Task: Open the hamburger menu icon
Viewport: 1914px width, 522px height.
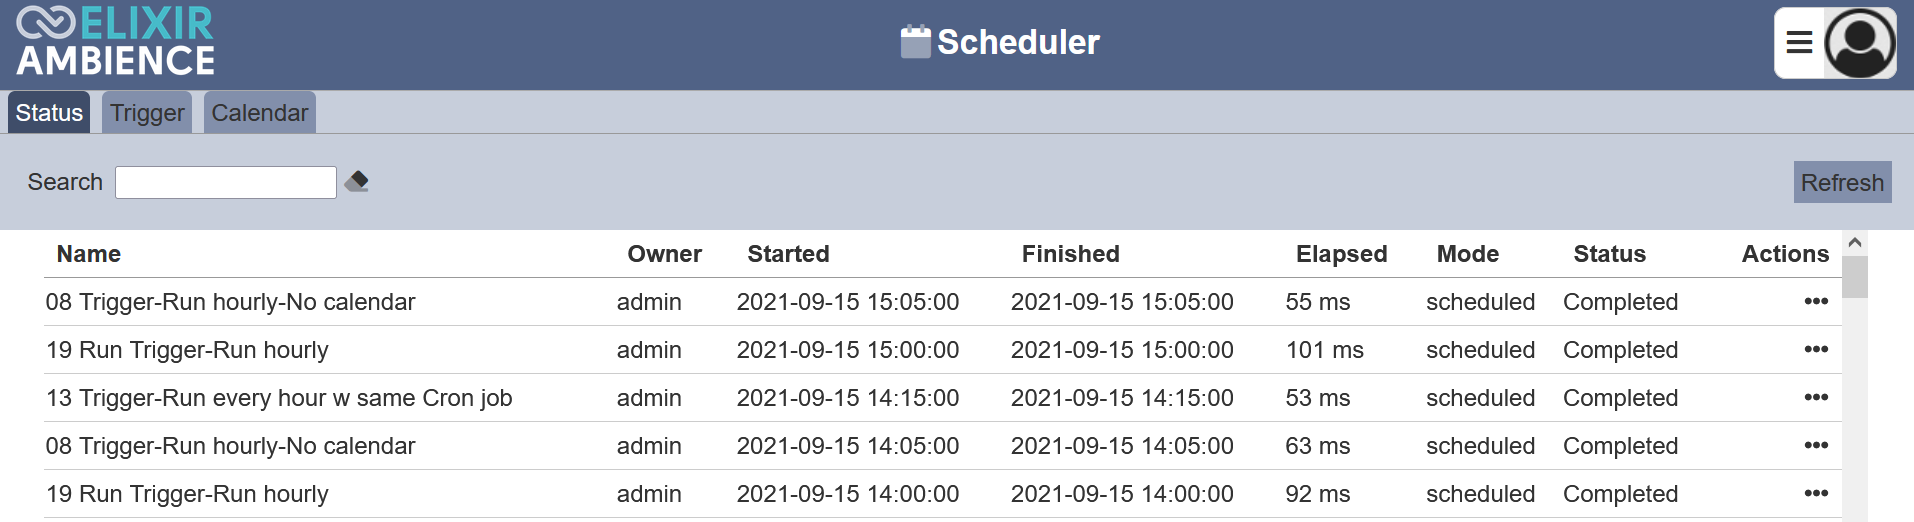Action: [1799, 42]
